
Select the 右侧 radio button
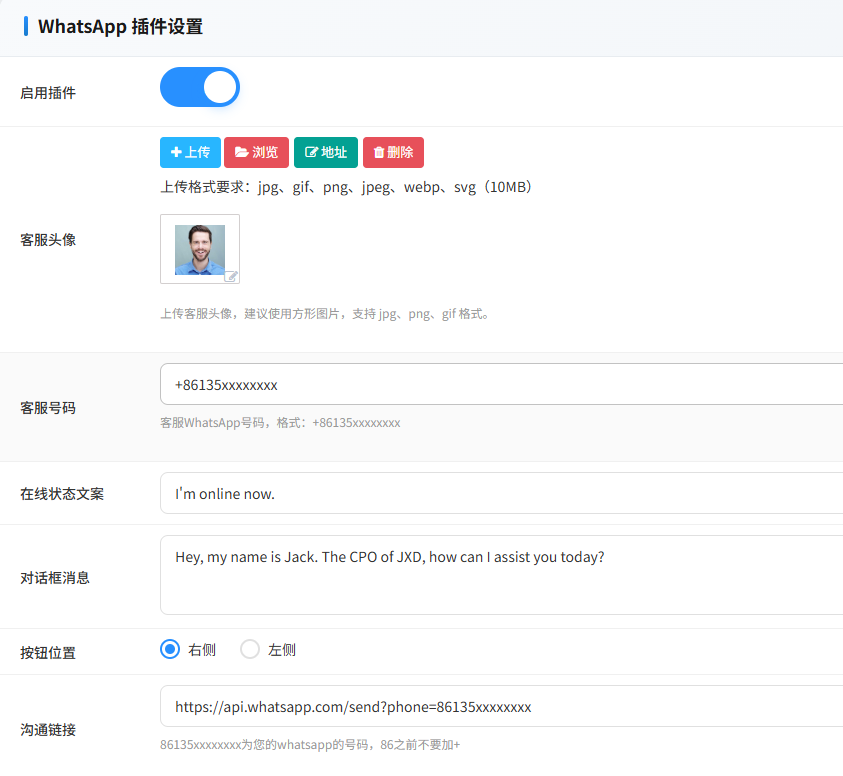click(170, 649)
